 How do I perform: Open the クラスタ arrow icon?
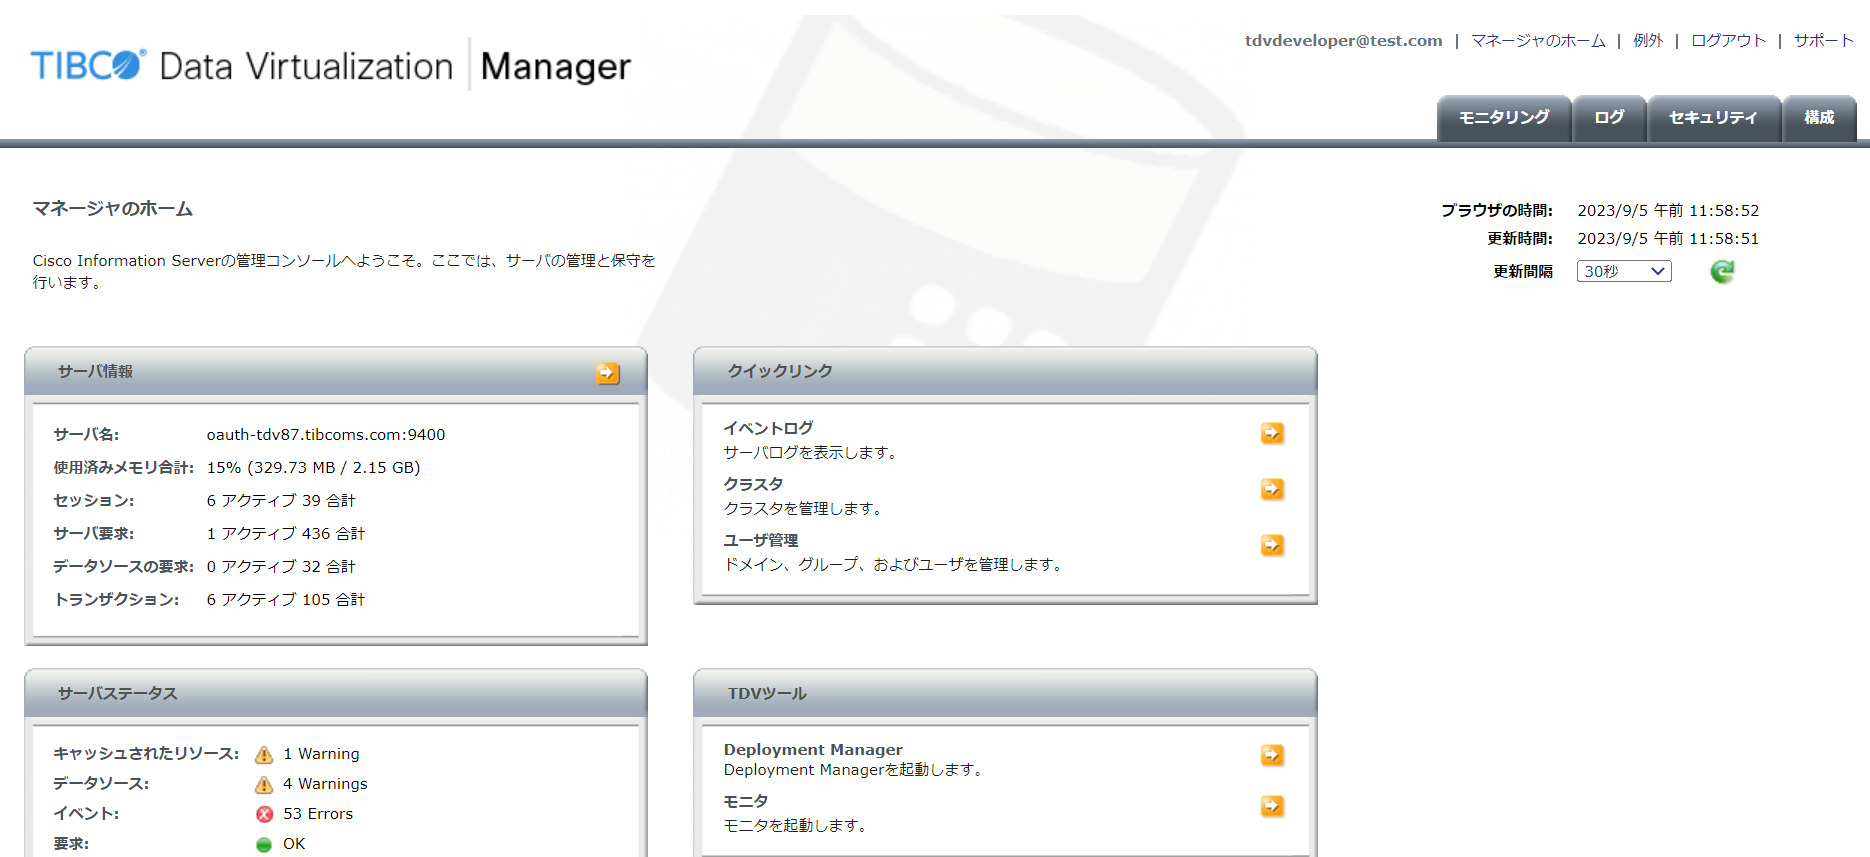[1272, 489]
